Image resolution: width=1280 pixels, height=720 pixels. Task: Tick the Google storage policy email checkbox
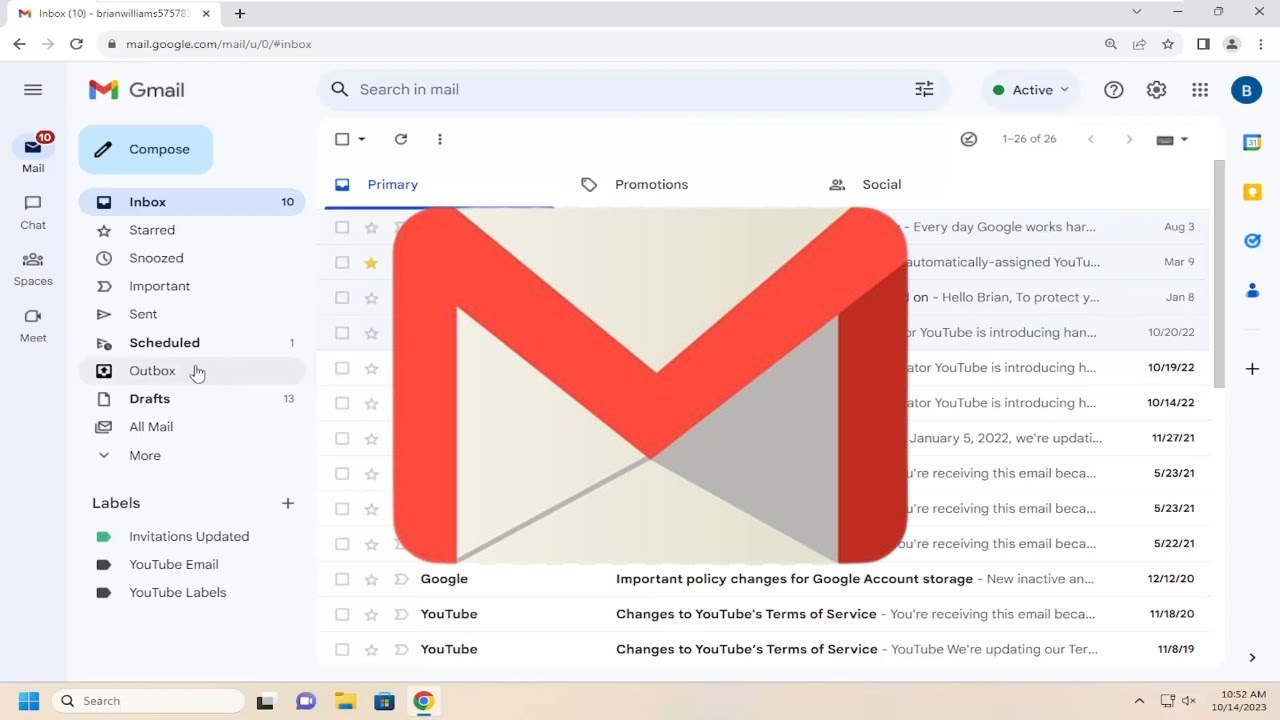(342, 579)
